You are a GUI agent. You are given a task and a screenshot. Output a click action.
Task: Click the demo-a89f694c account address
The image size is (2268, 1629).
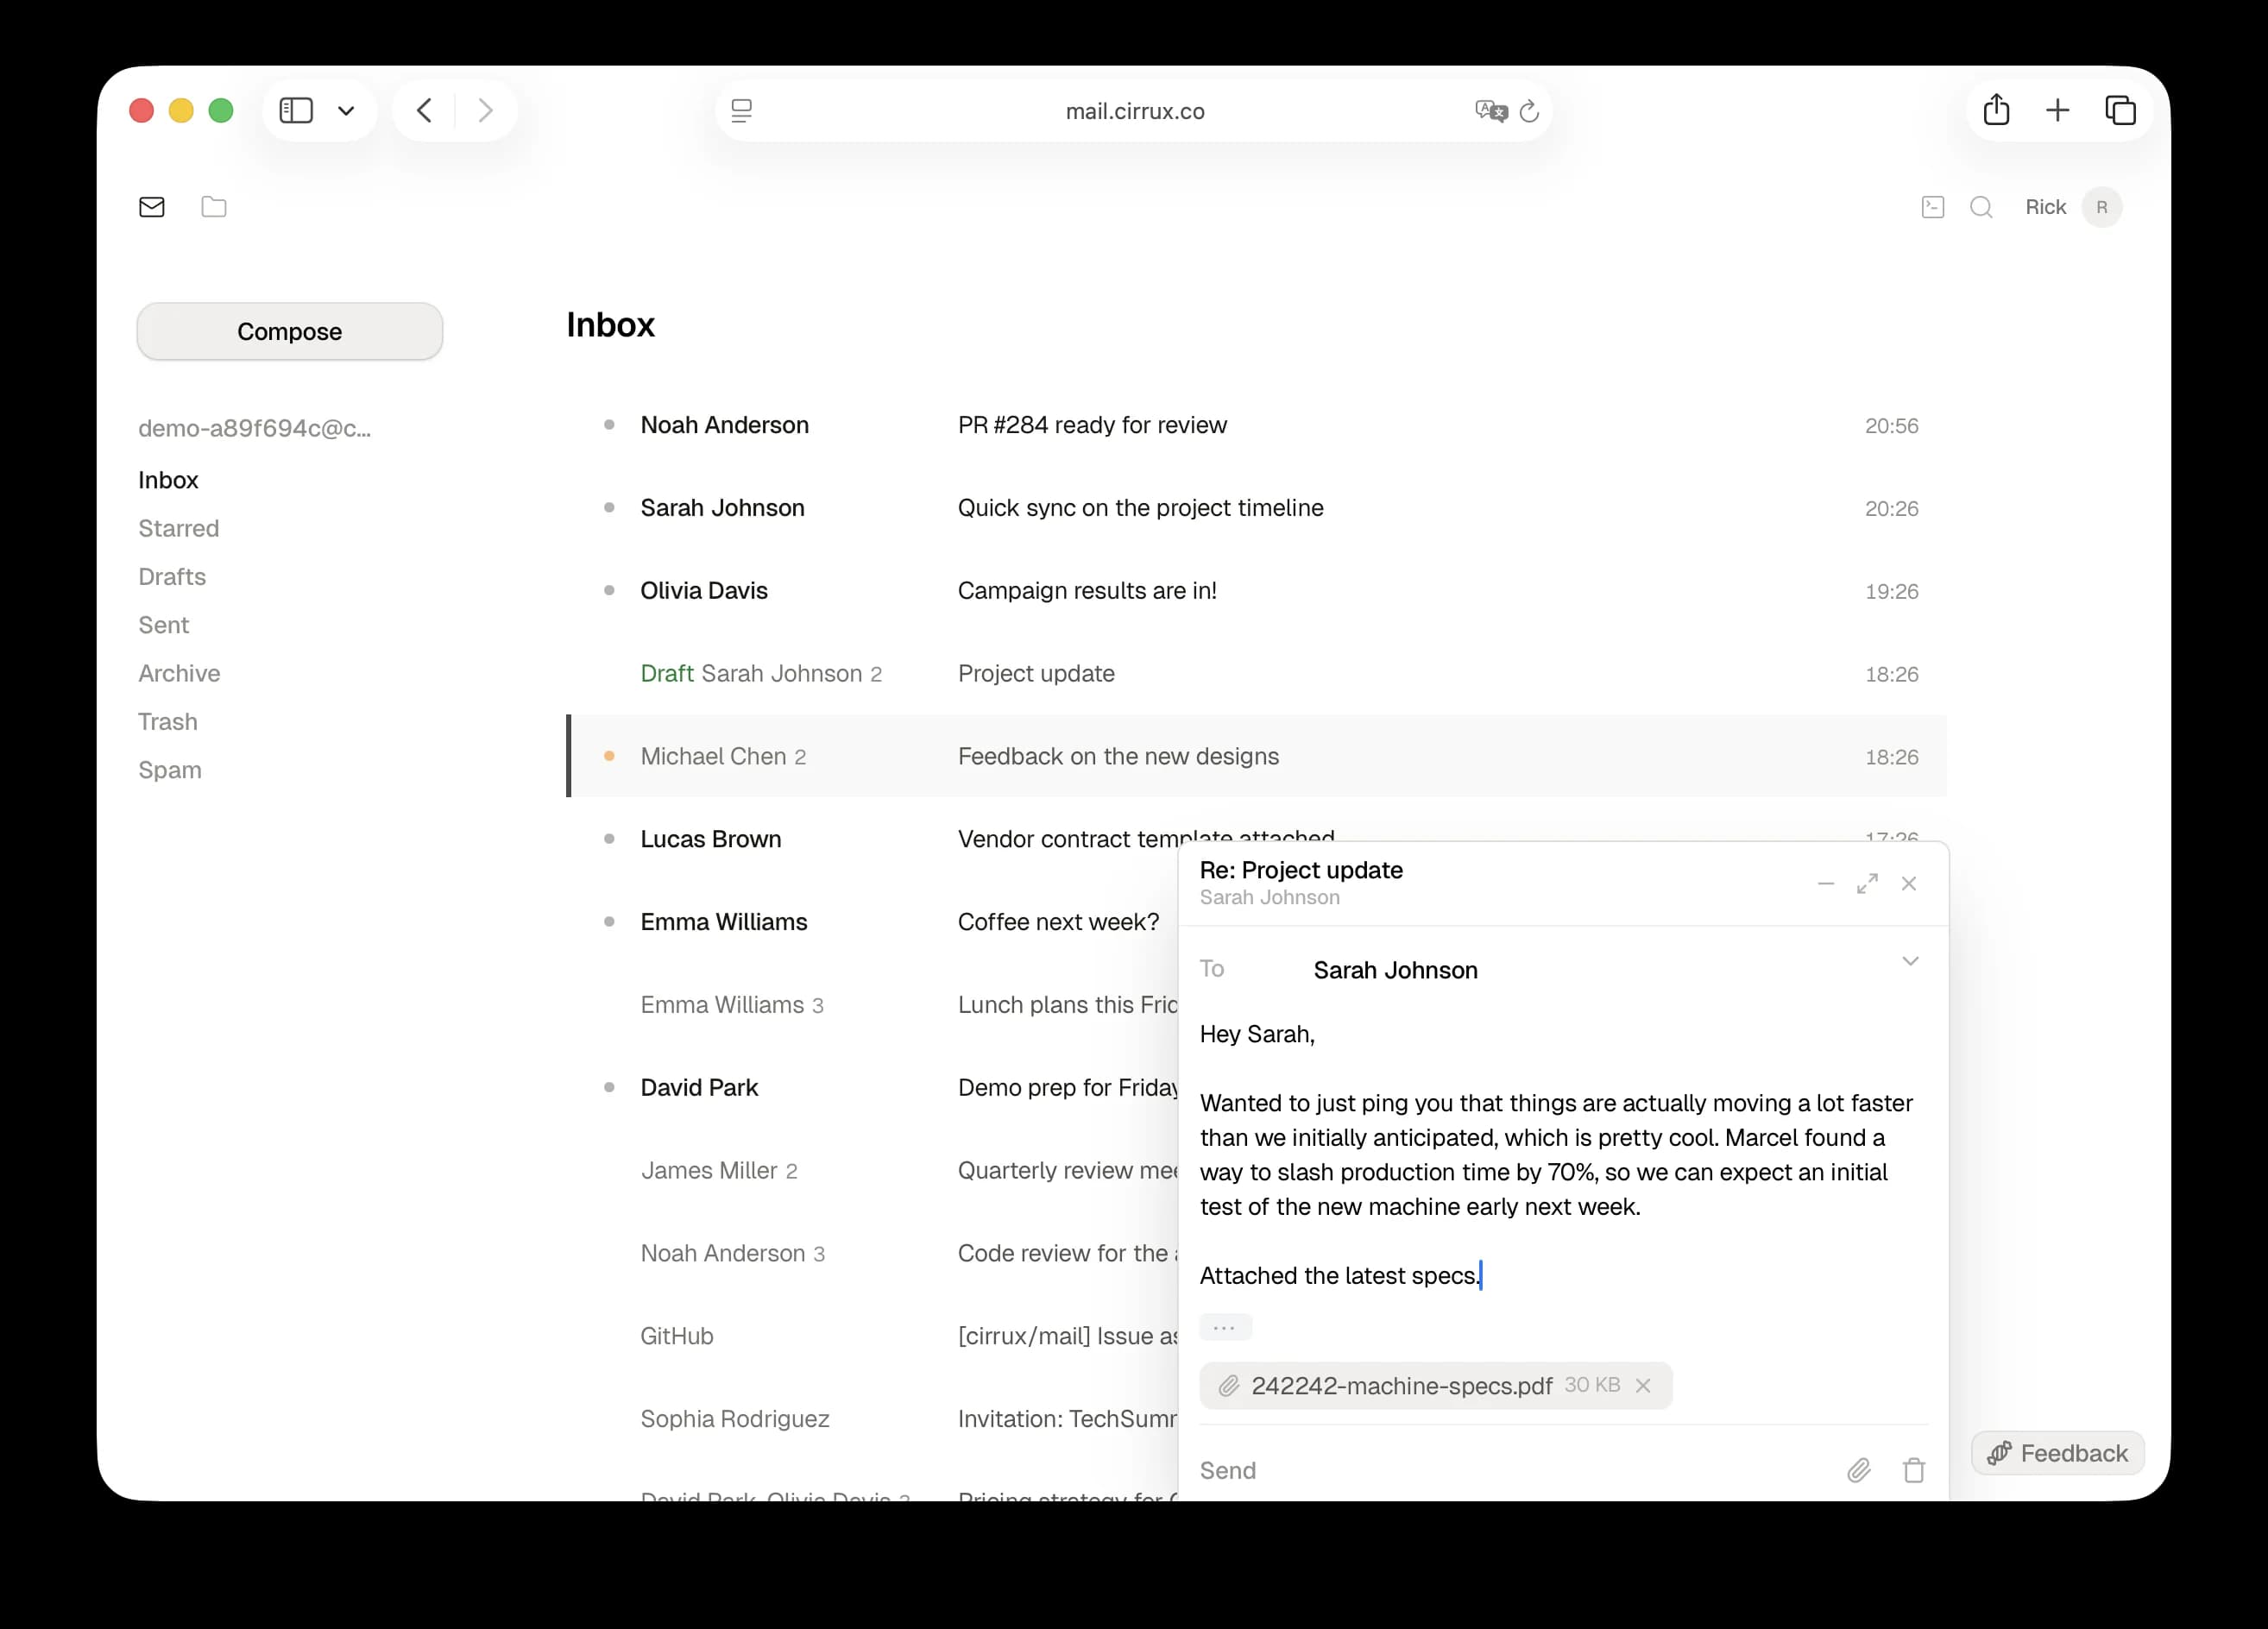[x=254, y=428]
